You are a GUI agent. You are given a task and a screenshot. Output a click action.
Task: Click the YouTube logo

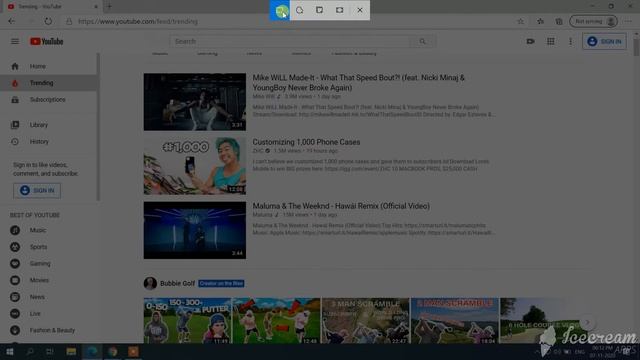click(47, 41)
